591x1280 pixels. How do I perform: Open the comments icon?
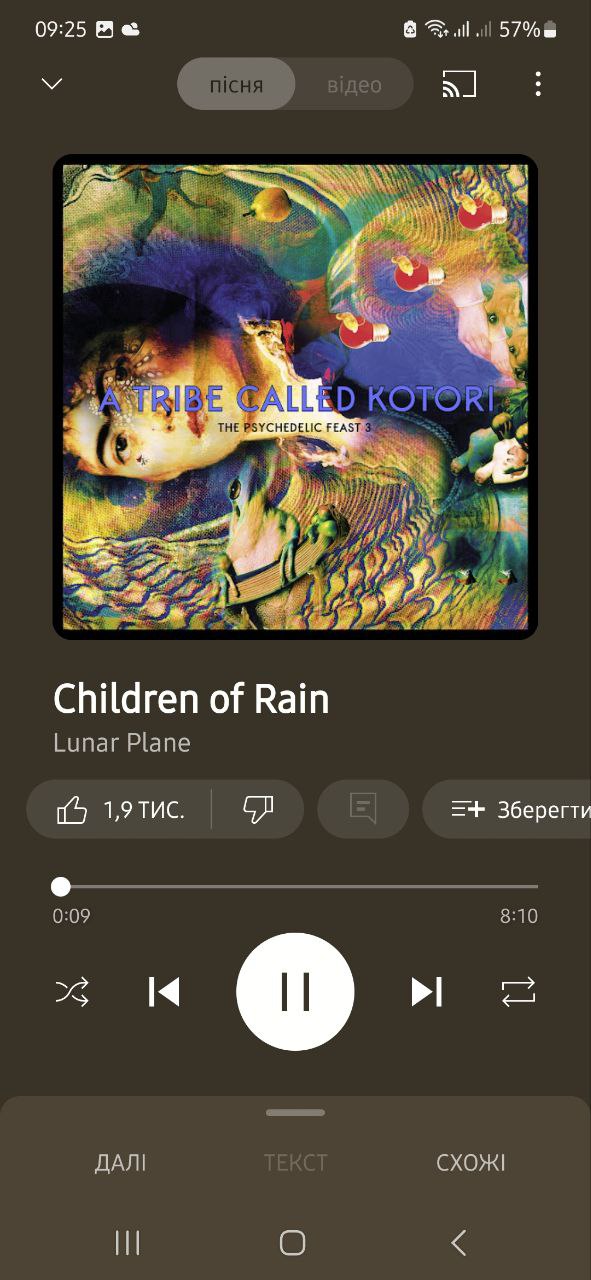[x=363, y=809]
